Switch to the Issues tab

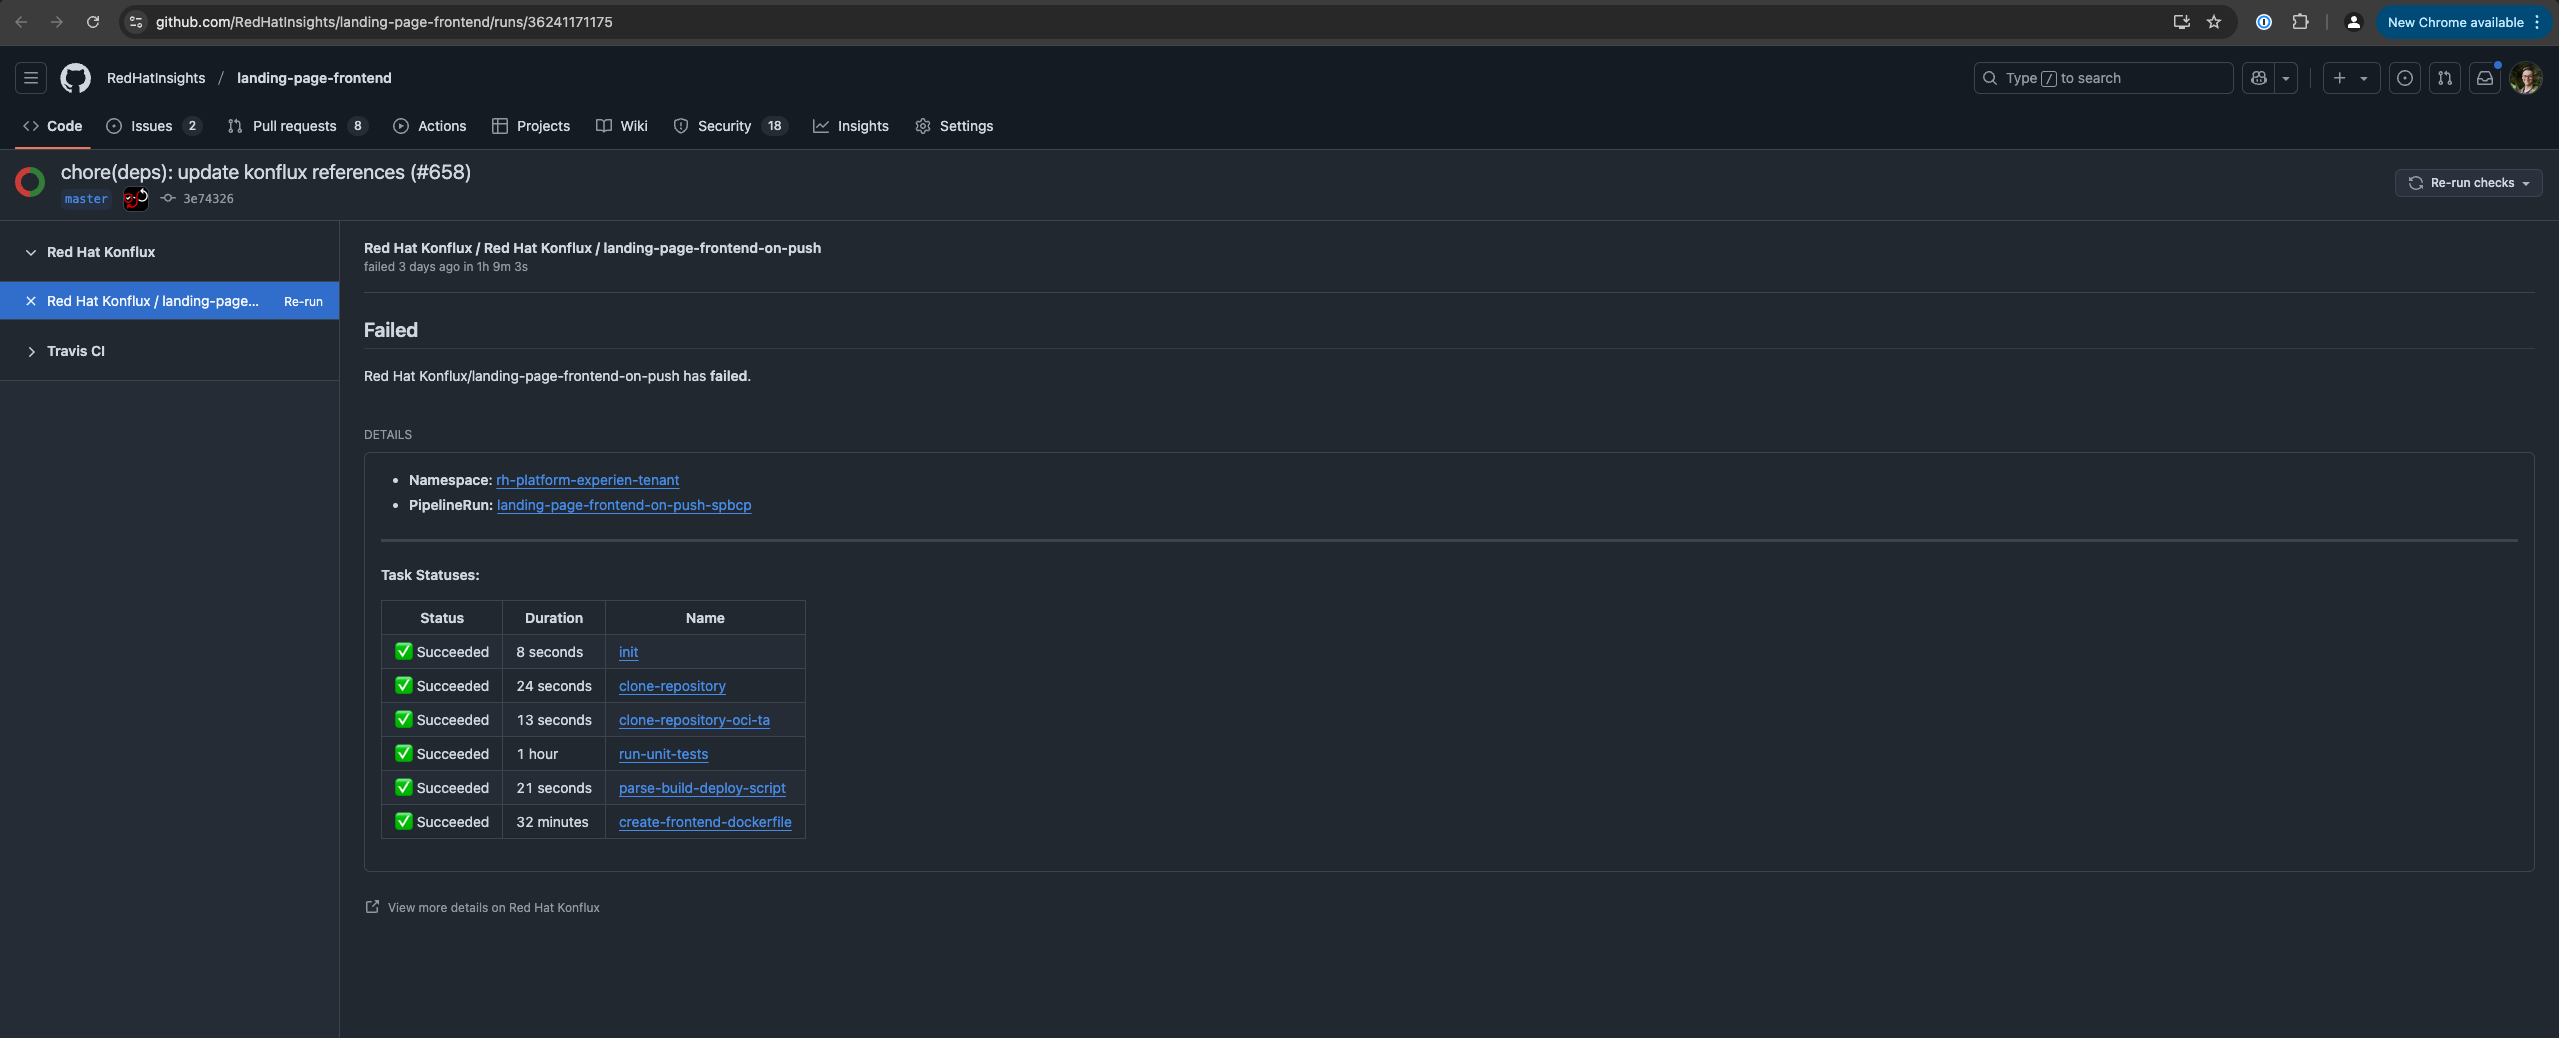point(153,126)
